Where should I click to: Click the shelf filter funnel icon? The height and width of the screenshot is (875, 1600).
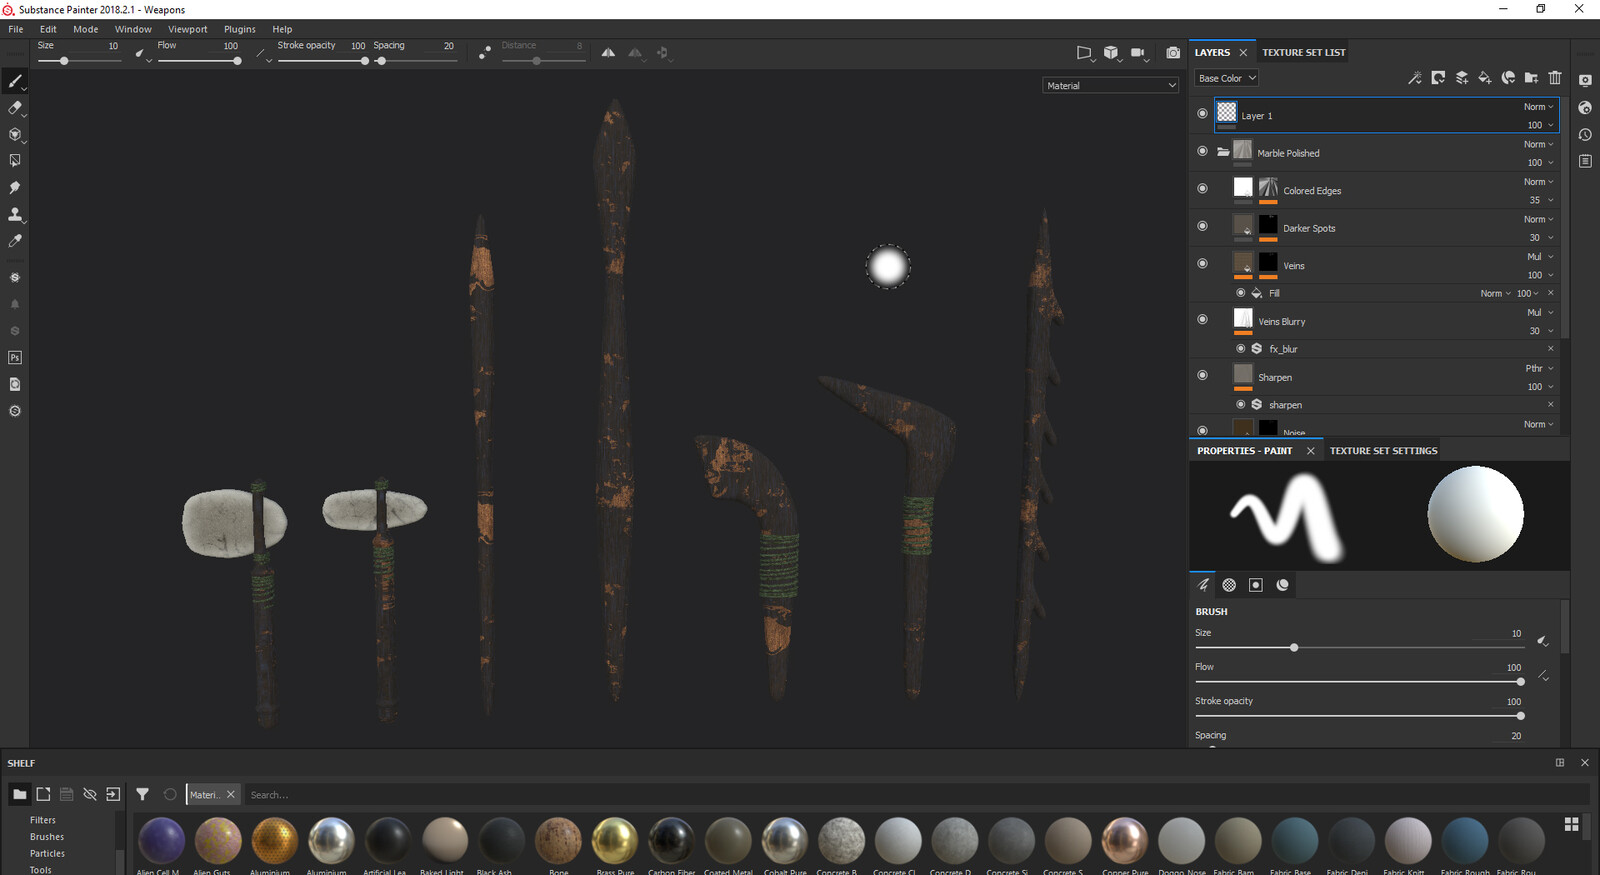(x=143, y=794)
